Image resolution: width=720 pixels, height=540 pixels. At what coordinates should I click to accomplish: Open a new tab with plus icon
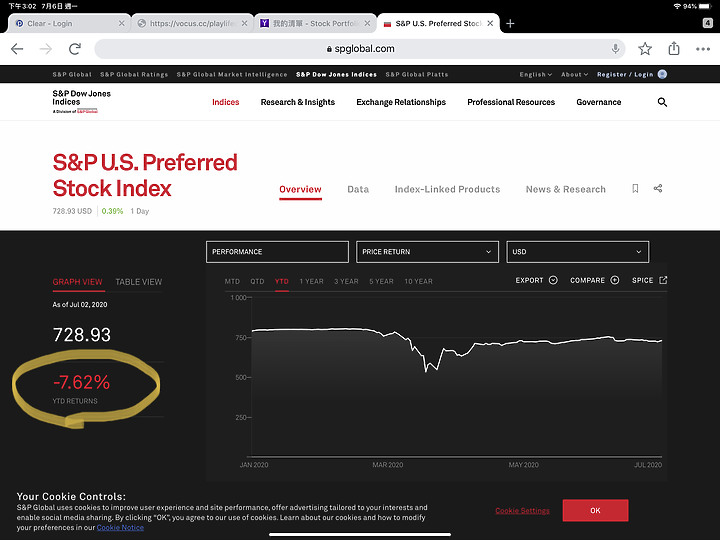pyautogui.click(x=510, y=23)
